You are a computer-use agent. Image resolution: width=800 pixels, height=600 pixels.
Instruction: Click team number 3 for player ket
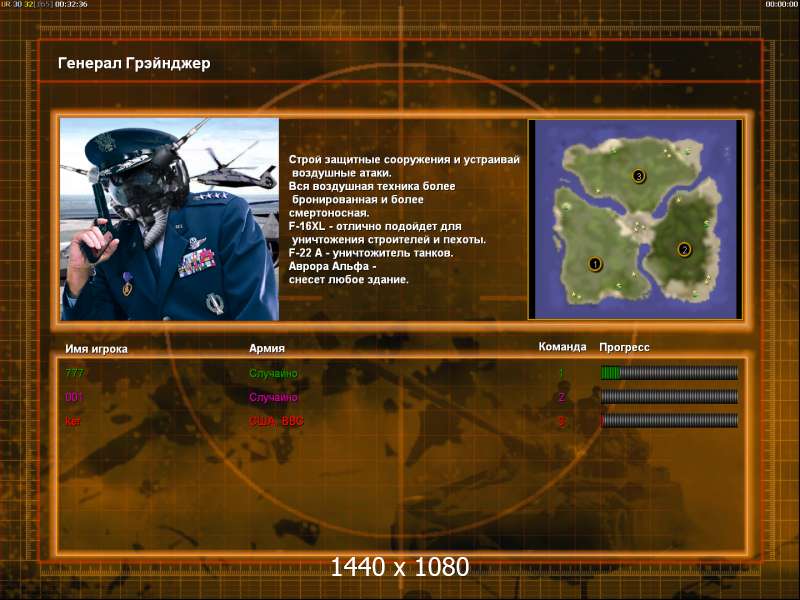click(561, 421)
